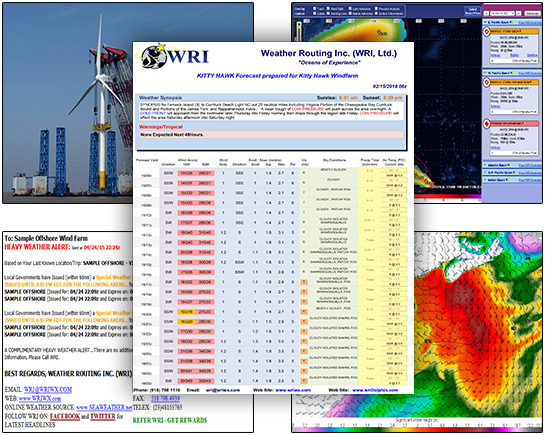Open the www.SEAWEATHER.net link
Image resolution: width=545 pixels, height=435 pixels.
coord(104,407)
